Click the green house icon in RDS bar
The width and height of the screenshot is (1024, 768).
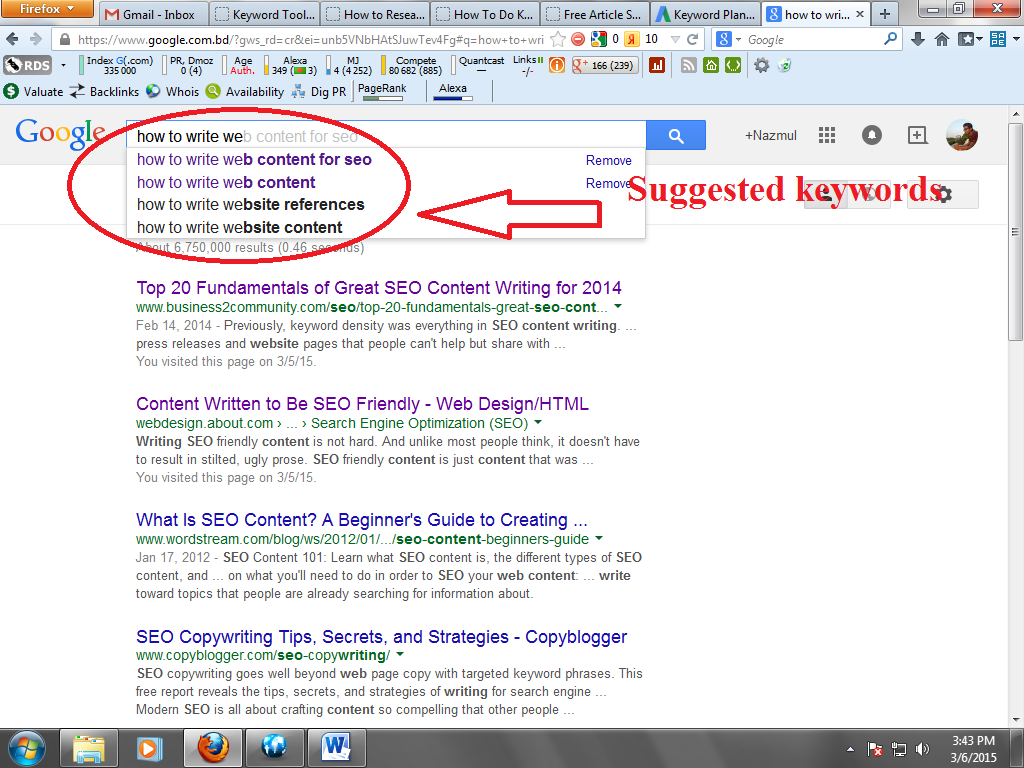(711, 65)
